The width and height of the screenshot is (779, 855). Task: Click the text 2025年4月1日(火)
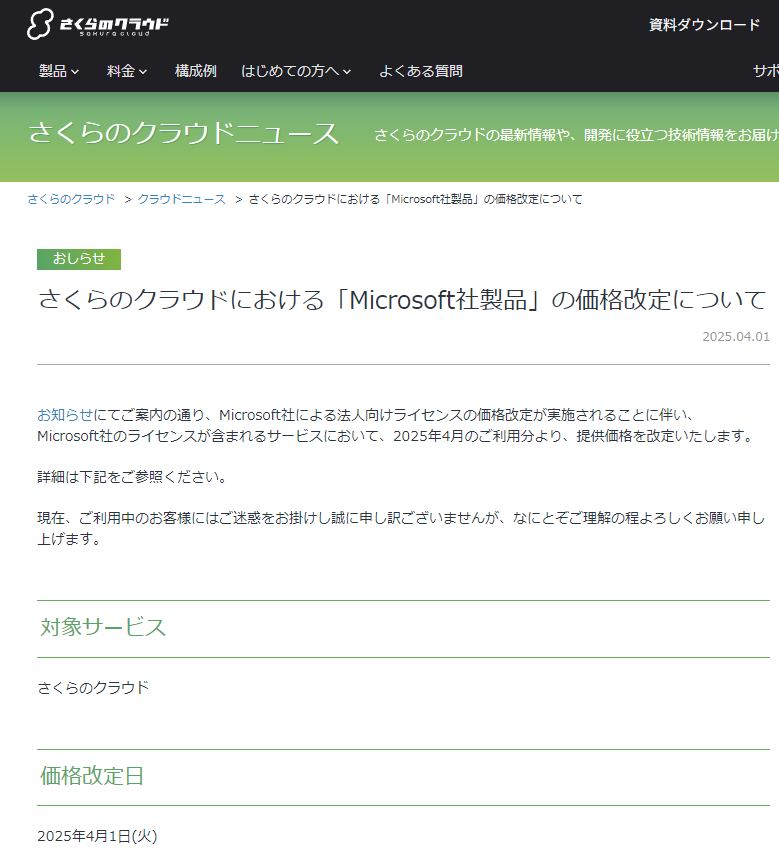click(x=97, y=836)
